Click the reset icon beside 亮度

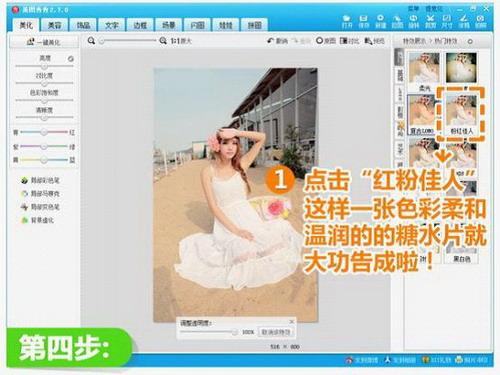click(71, 59)
